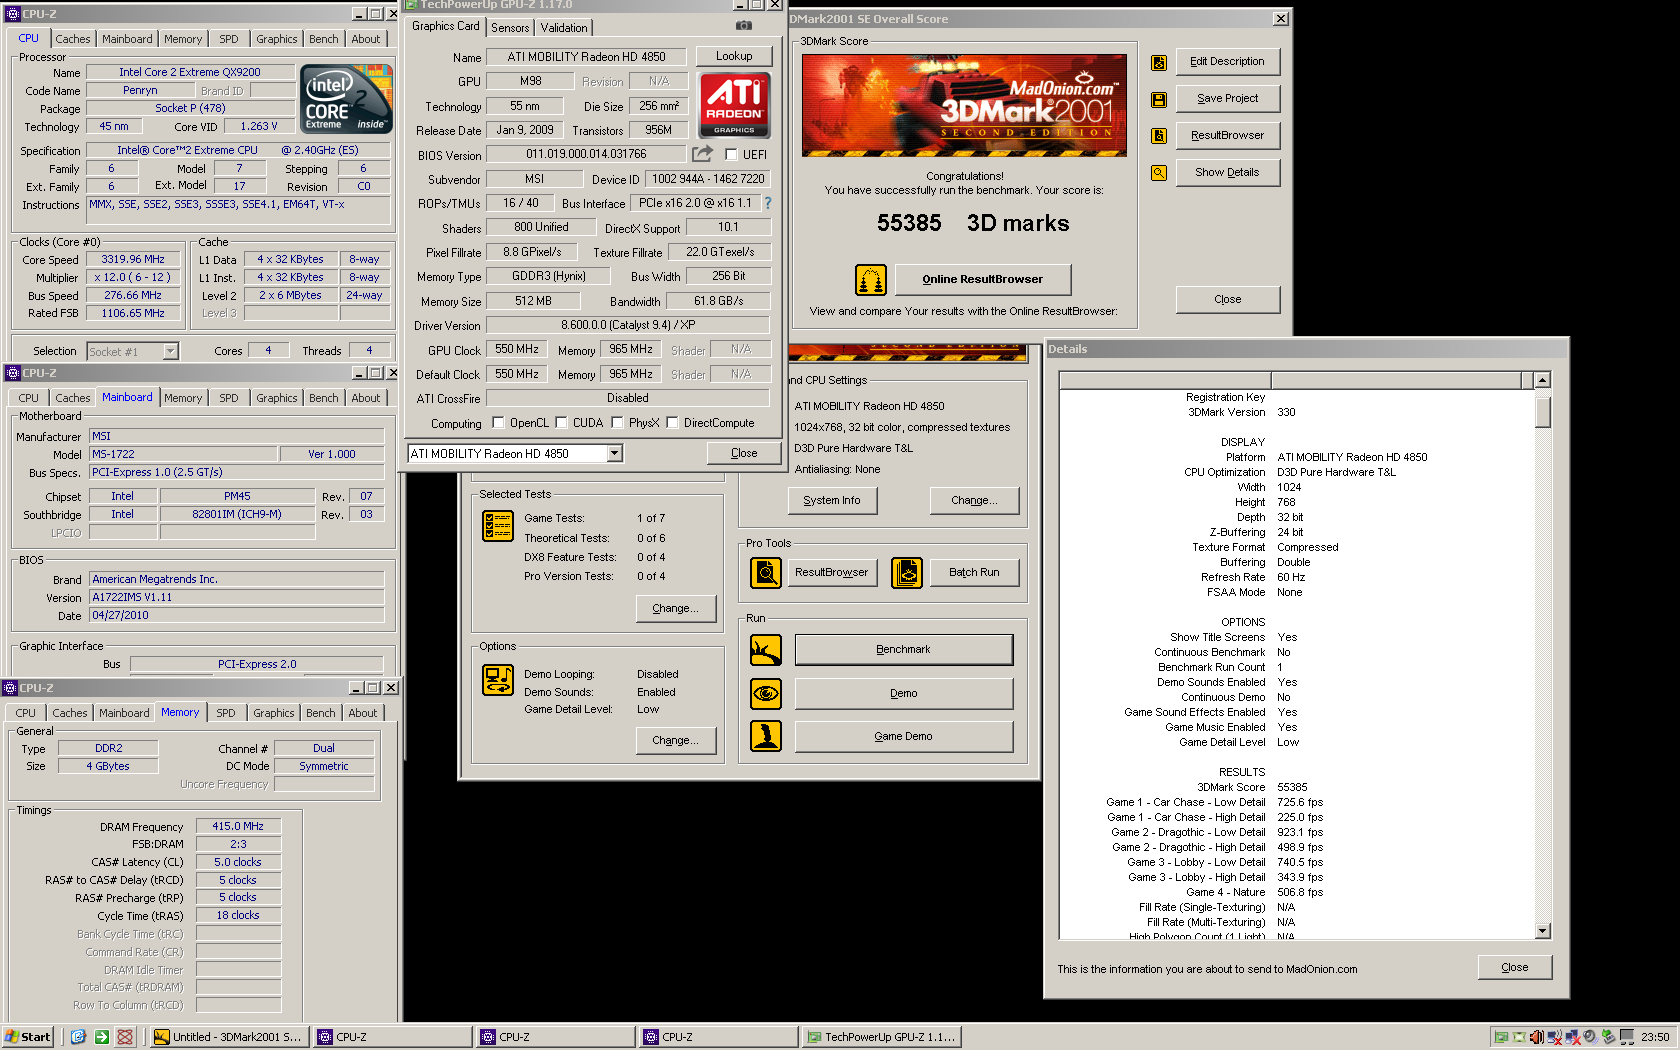Click the Details list scrollbar up arrow
The height and width of the screenshot is (1050, 1680).
coord(1542,380)
